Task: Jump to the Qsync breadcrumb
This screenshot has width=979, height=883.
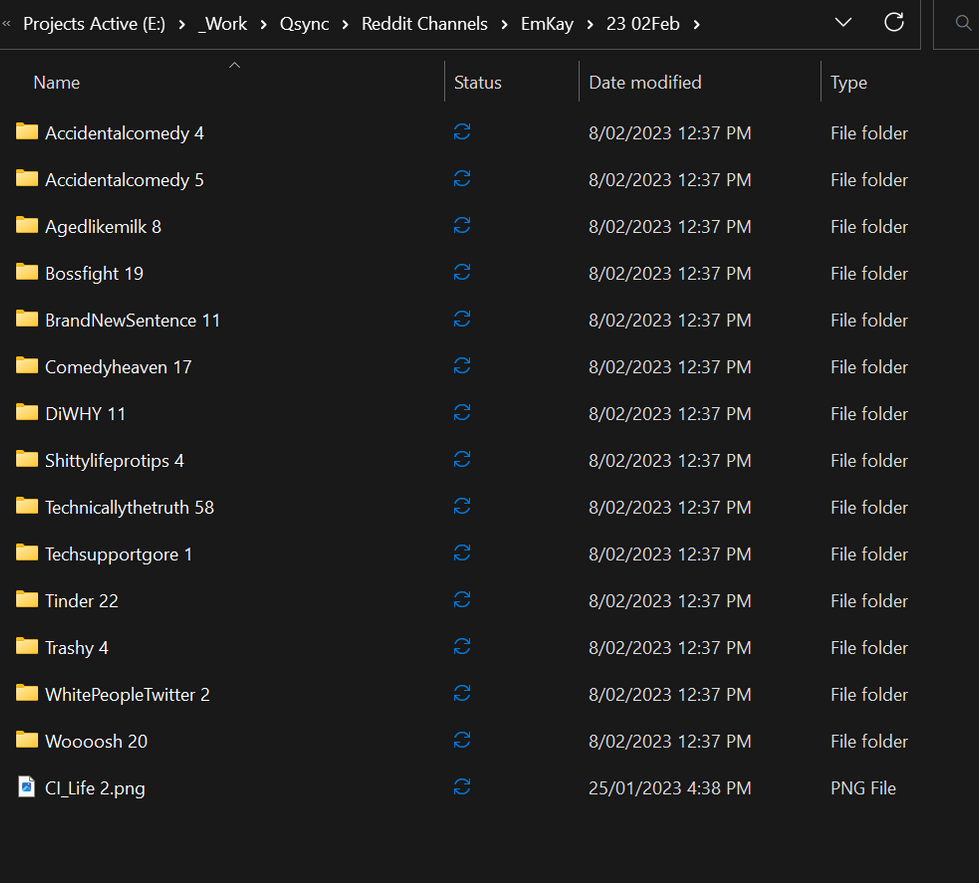Action: coord(304,24)
